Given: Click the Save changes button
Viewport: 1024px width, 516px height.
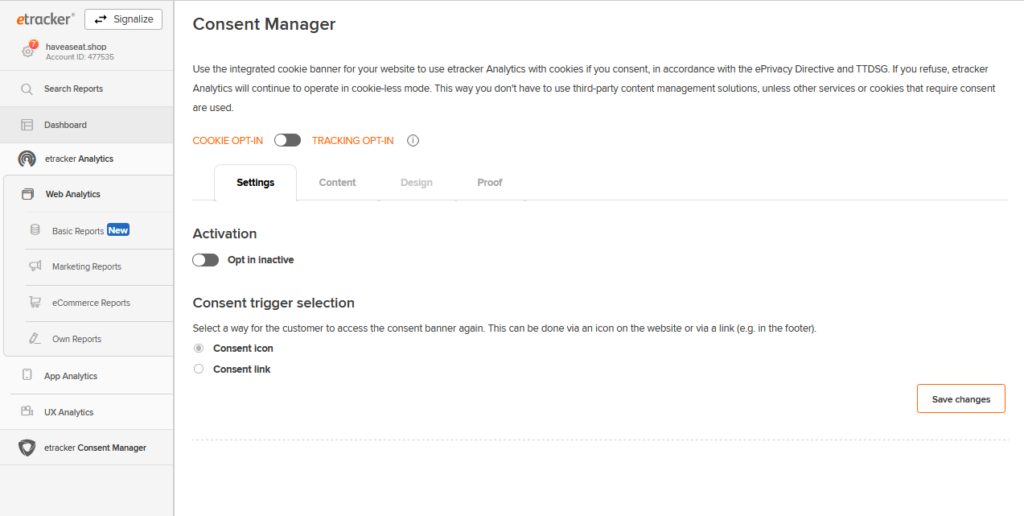Looking at the screenshot, I should coord(961,399).
